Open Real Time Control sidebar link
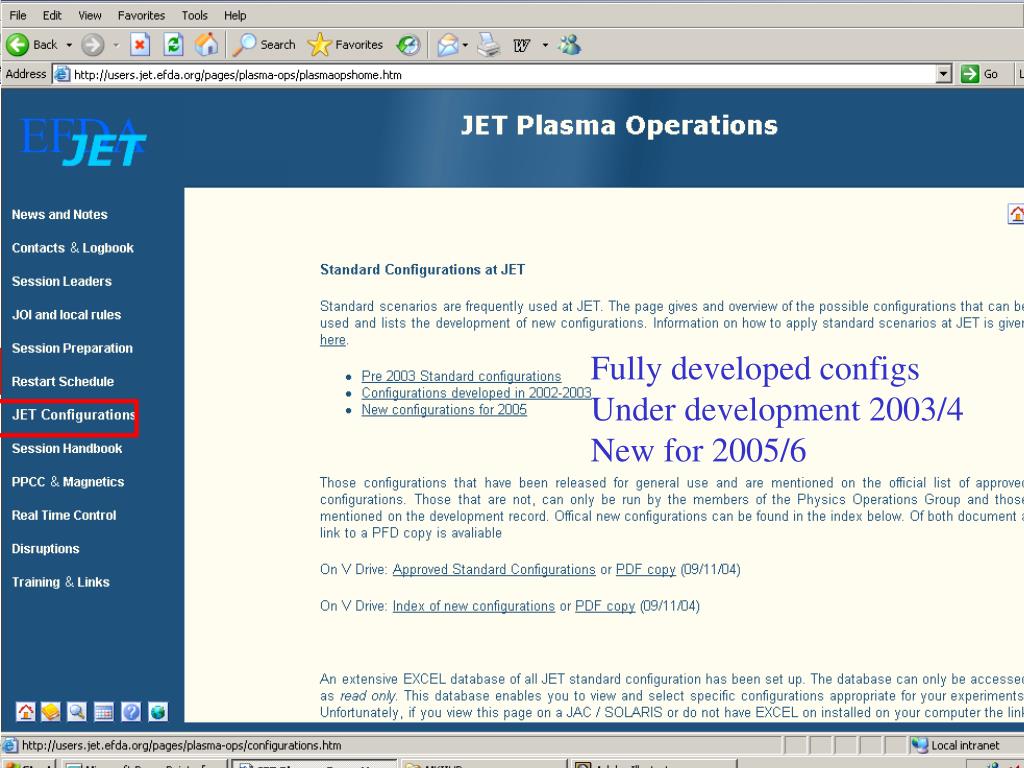Screen dimensions: 1024x768 64,515
